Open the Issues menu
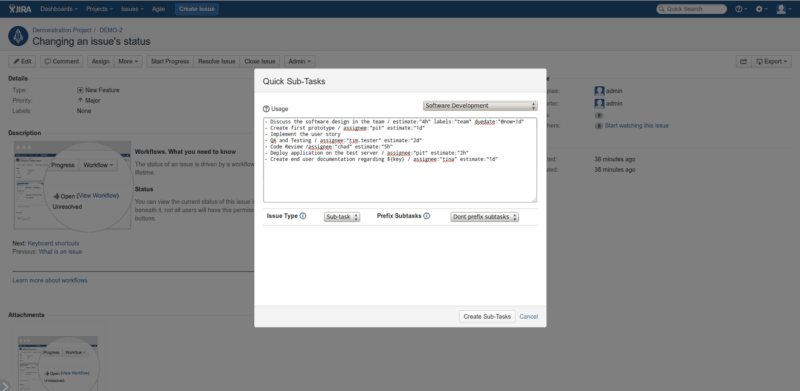800x391 pixels. point(132,9)
